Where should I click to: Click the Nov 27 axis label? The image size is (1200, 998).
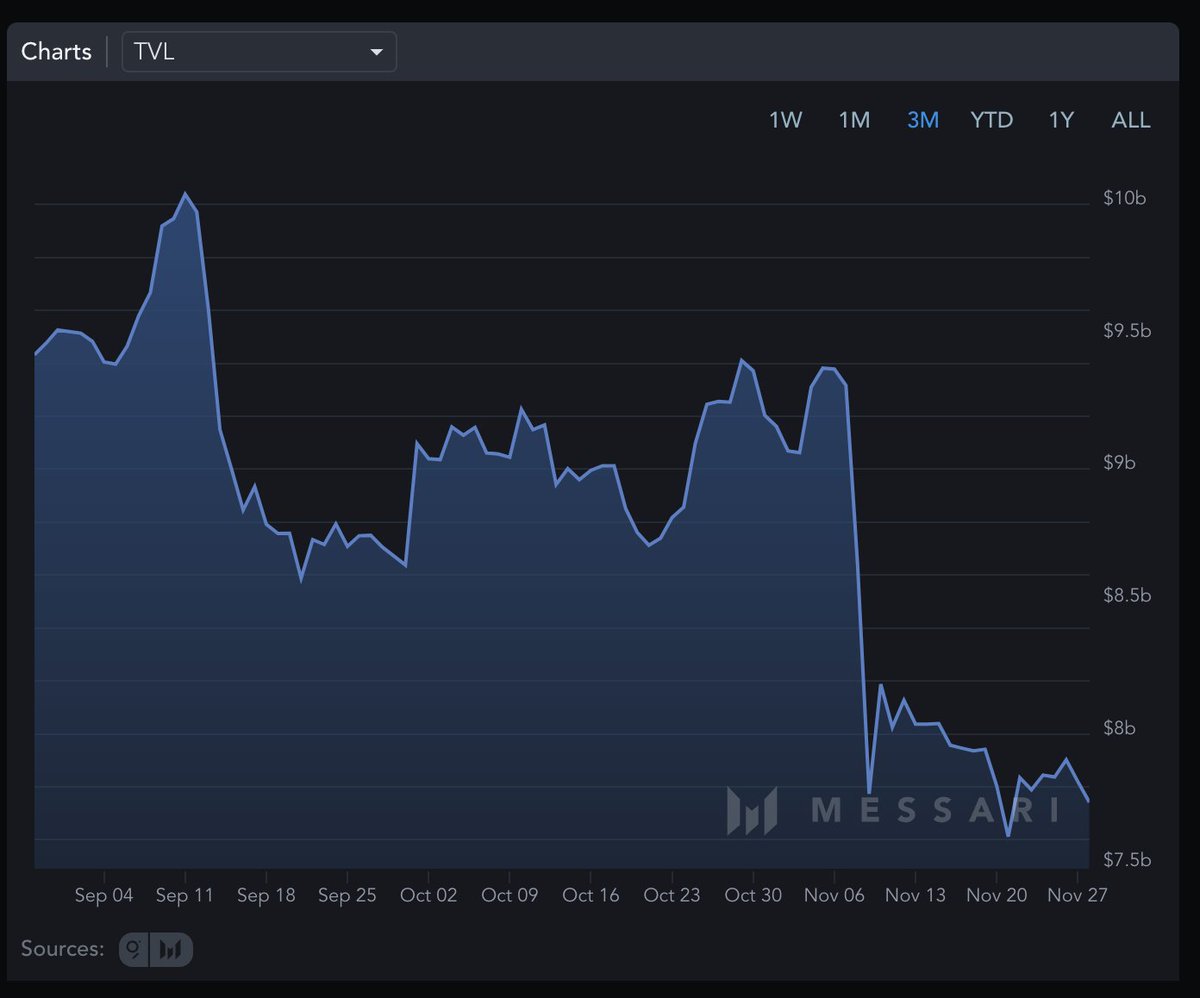pyautogui.click(x=1076, y=895)
